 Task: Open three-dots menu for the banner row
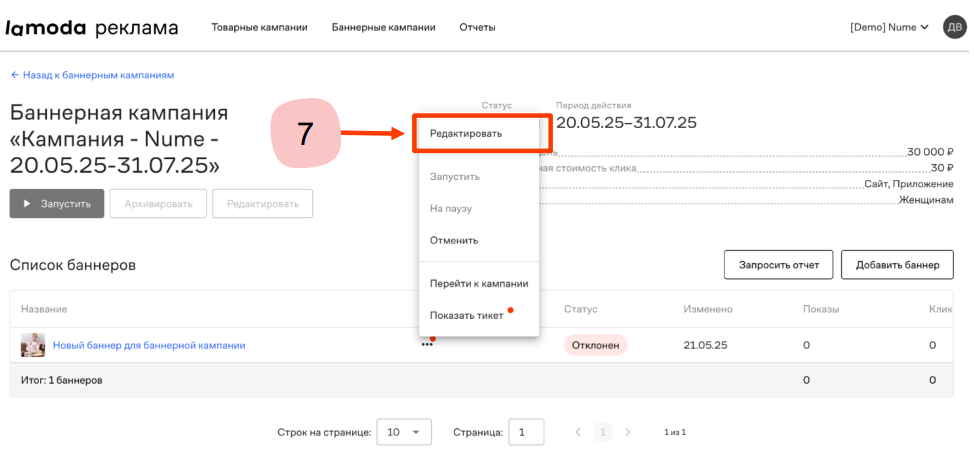pyautogui.click(x=427, y=345)
